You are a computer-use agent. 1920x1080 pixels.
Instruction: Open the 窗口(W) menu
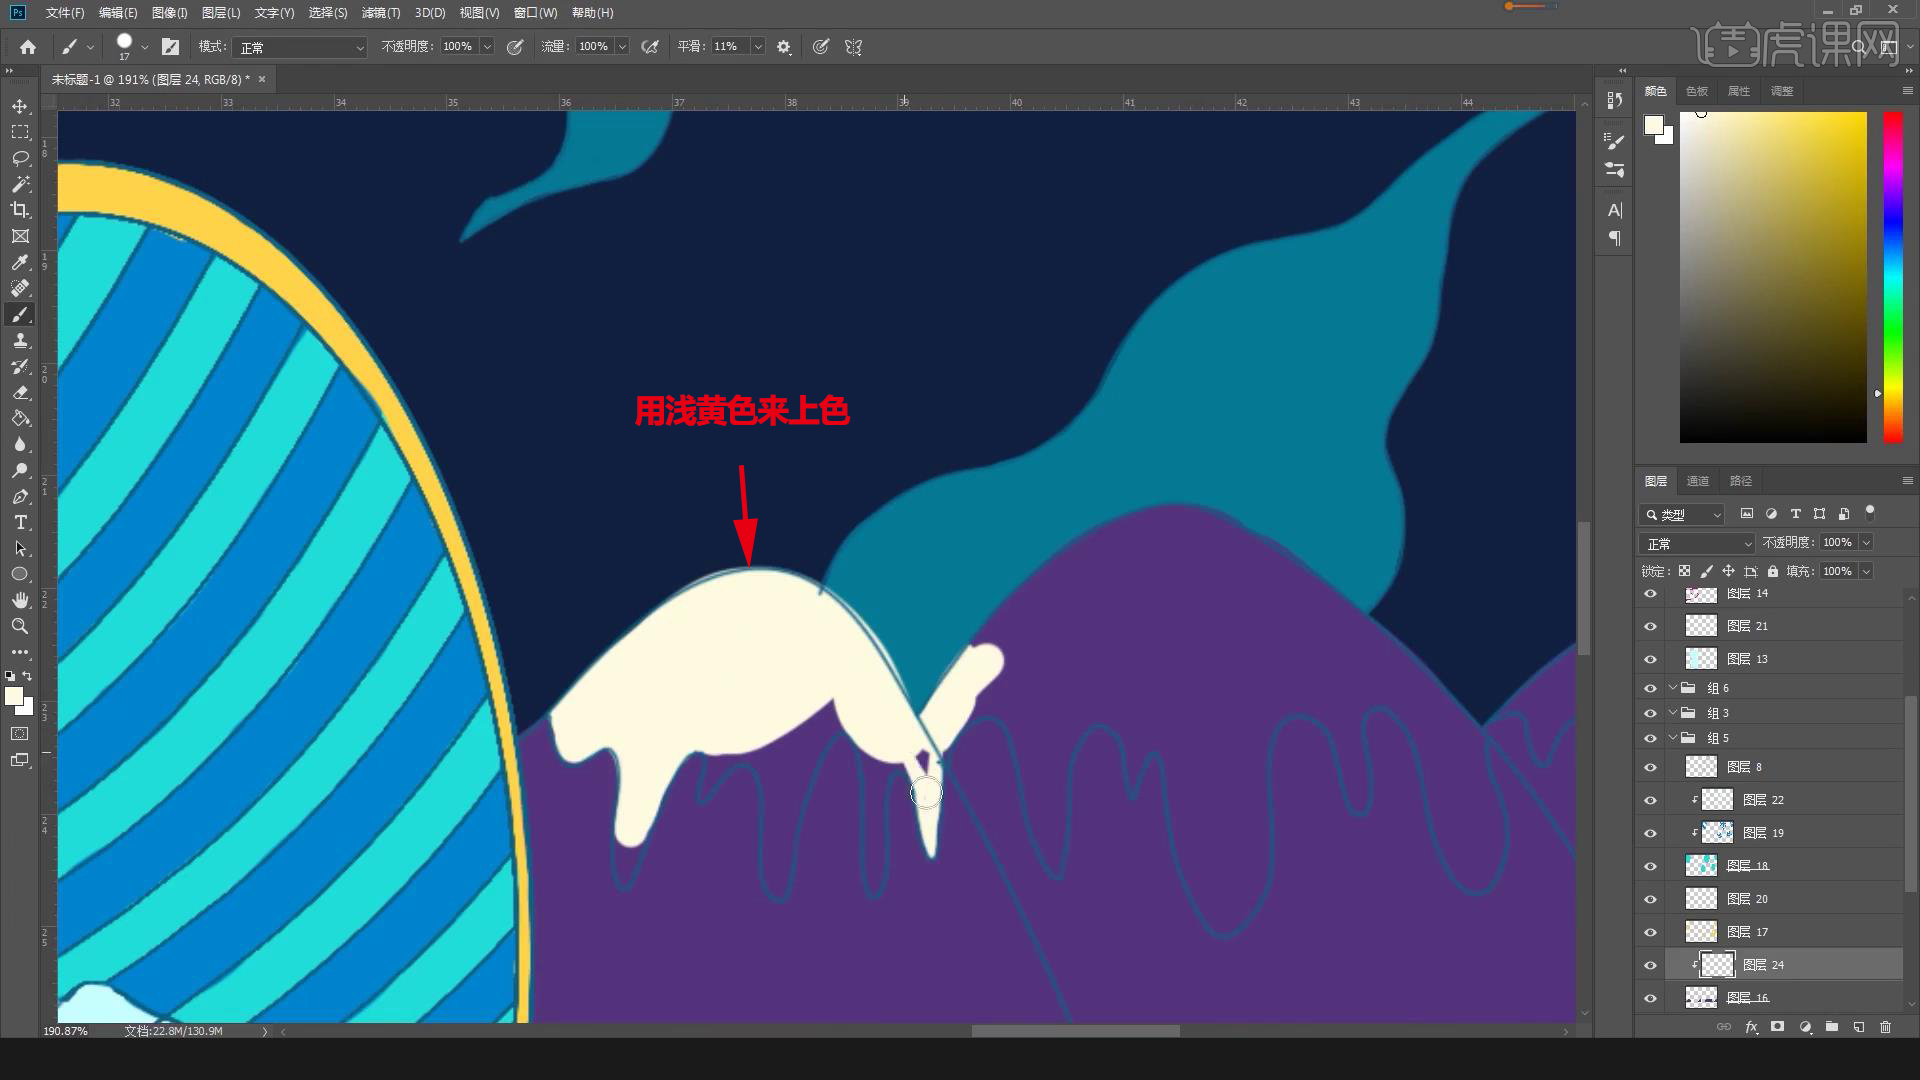(535, 13)
